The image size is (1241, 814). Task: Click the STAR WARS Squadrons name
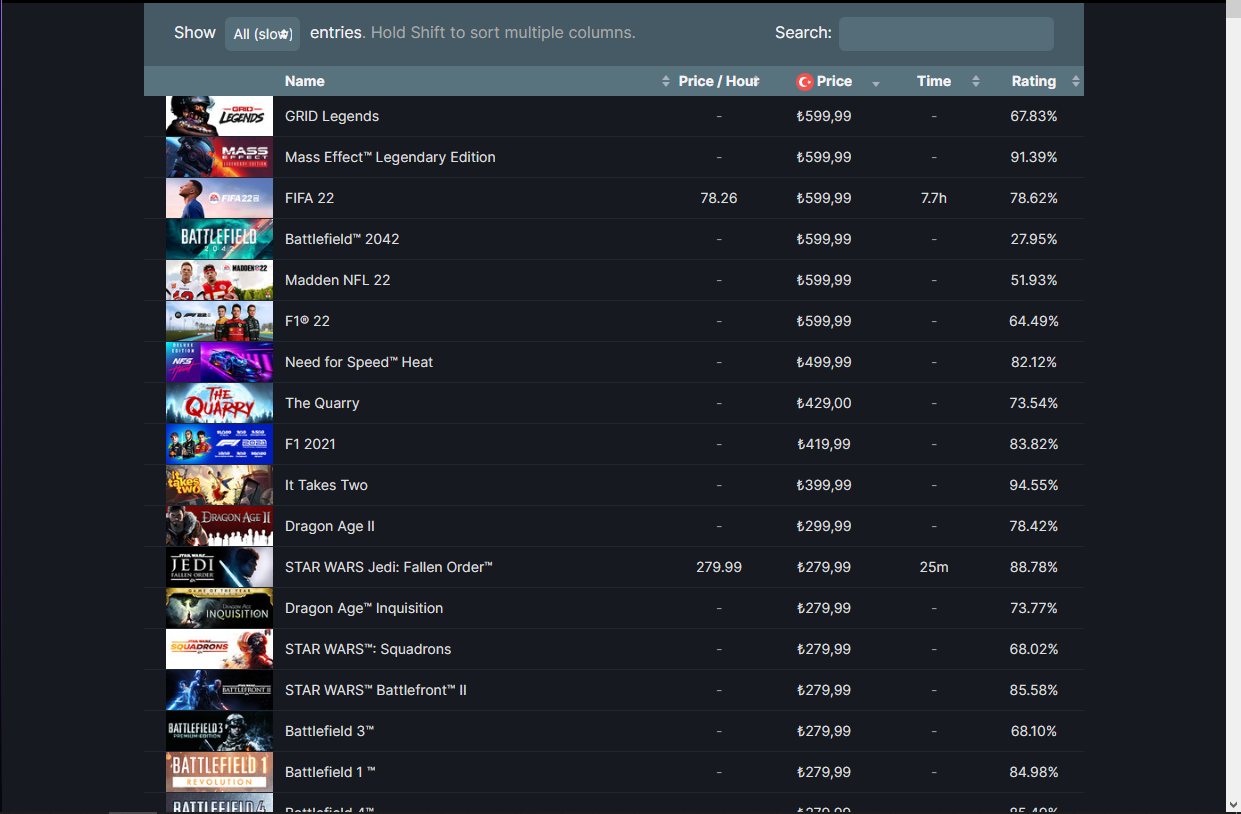point(368,649)
